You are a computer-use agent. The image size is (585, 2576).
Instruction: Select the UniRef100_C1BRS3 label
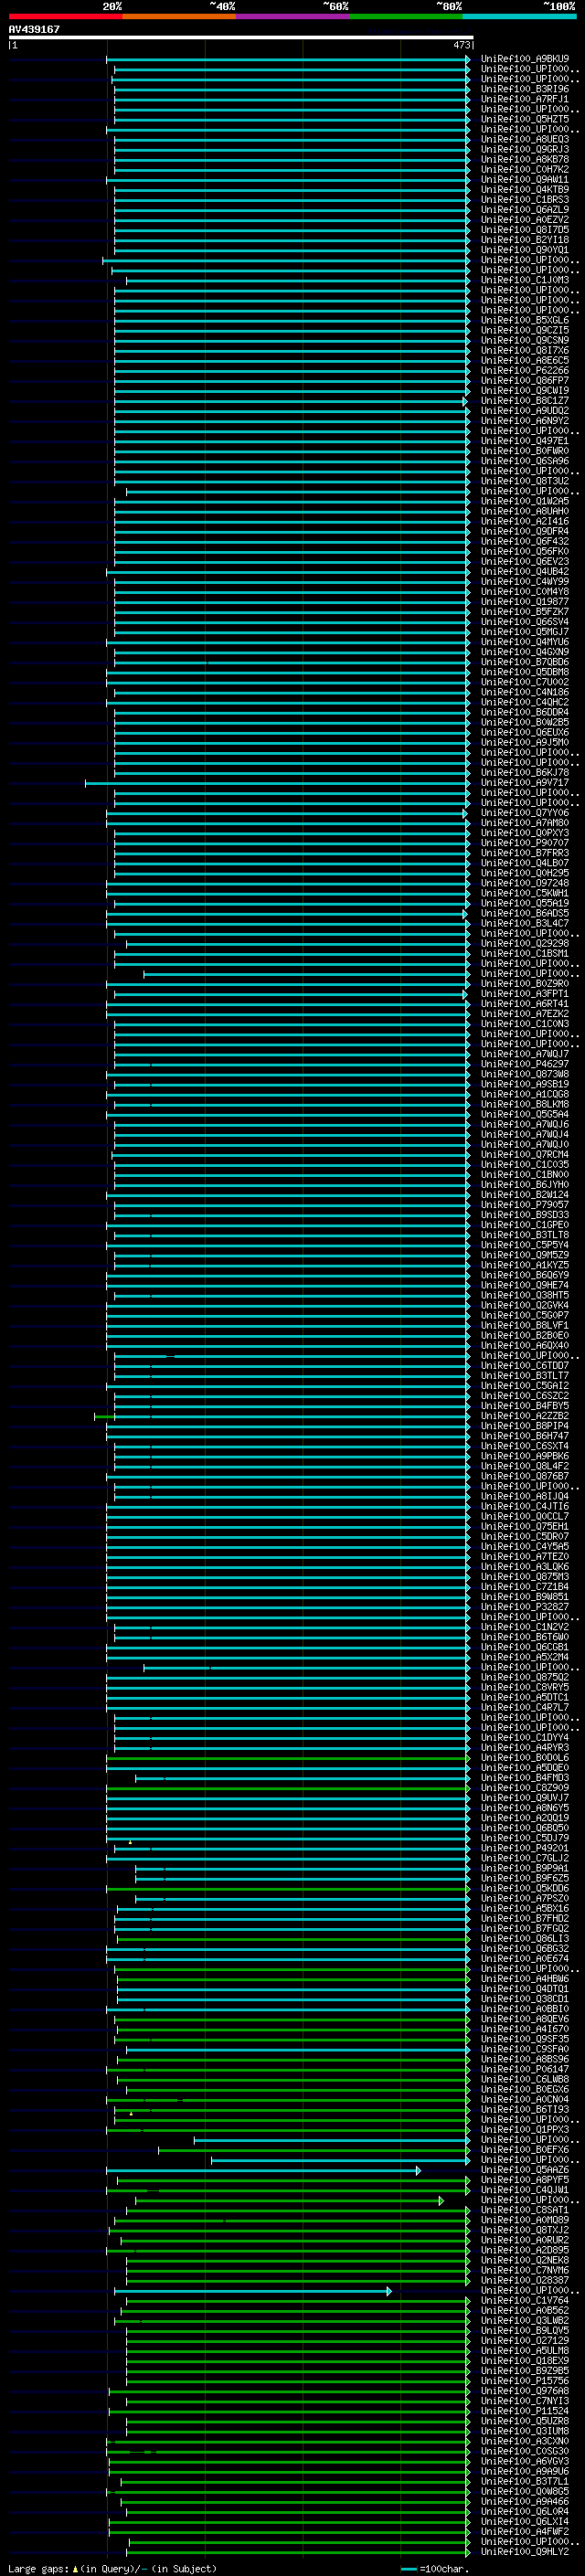(525, 199)
